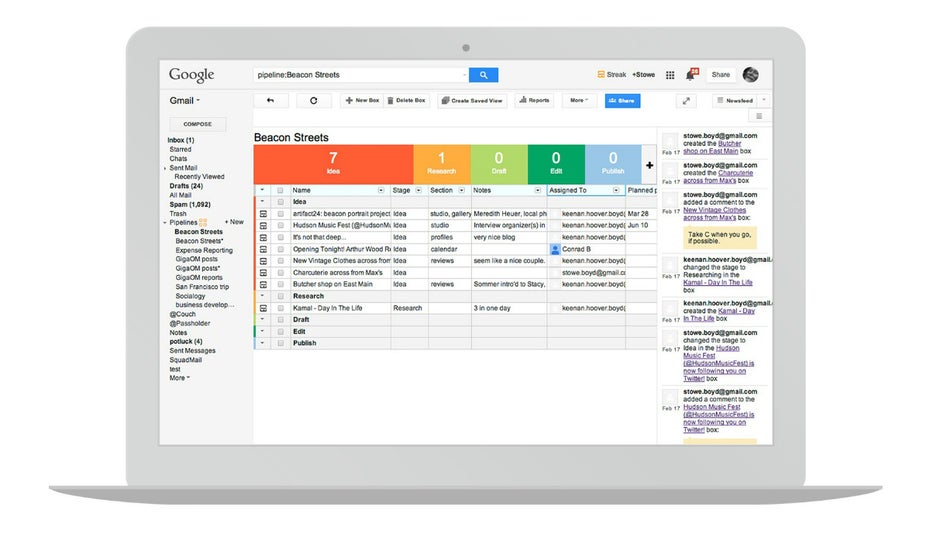This screenshot has width=930, height=534.
Task: Collapse the Research group row
Action: click(262, 296)
